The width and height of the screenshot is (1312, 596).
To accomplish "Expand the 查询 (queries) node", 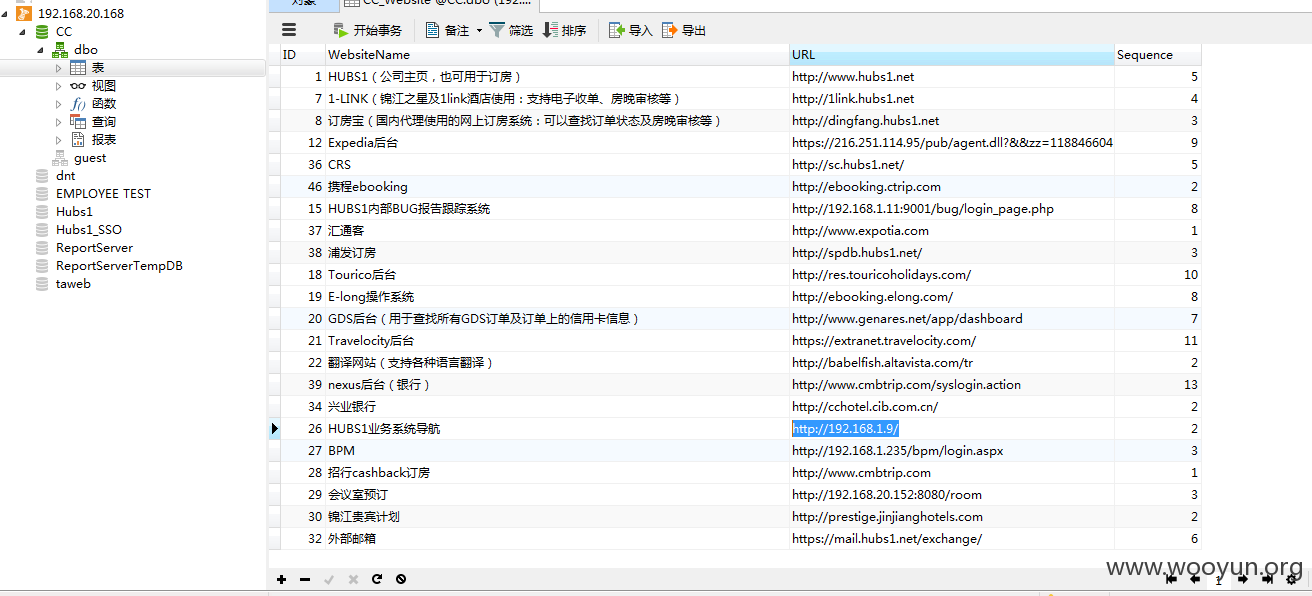I will [x=58, y=122].
